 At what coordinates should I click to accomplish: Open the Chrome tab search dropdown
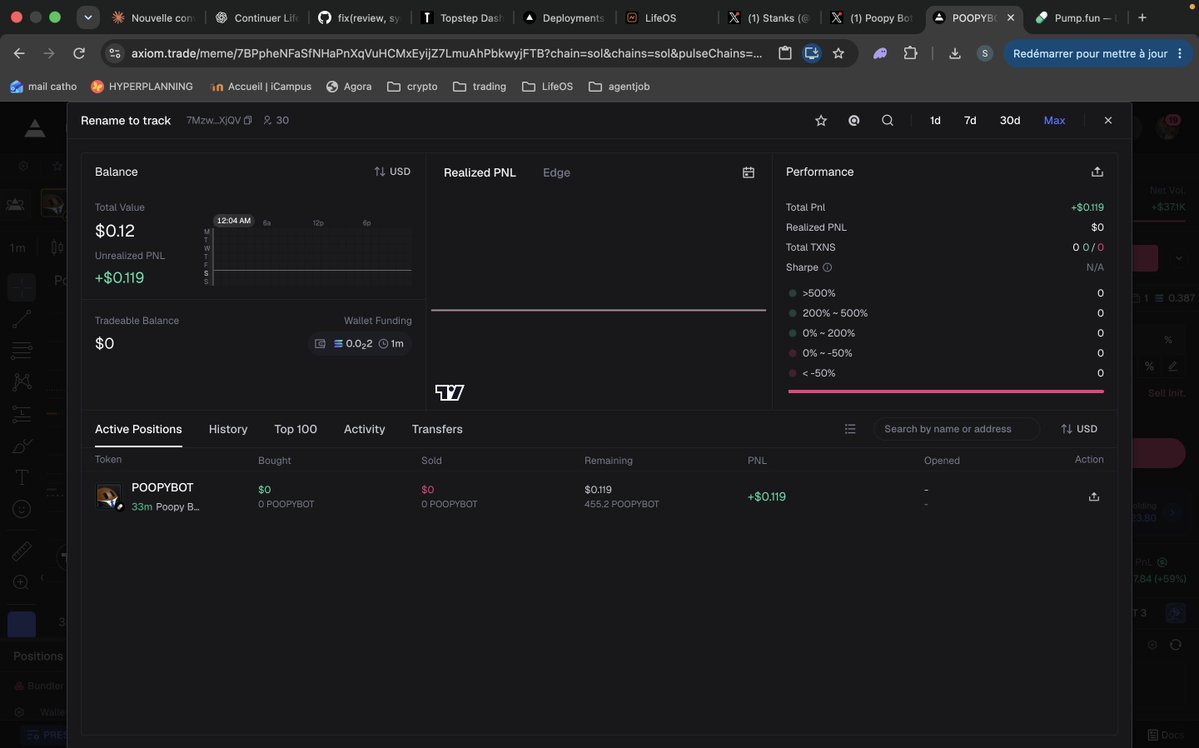pyautogui.click(x=88, y=18)
